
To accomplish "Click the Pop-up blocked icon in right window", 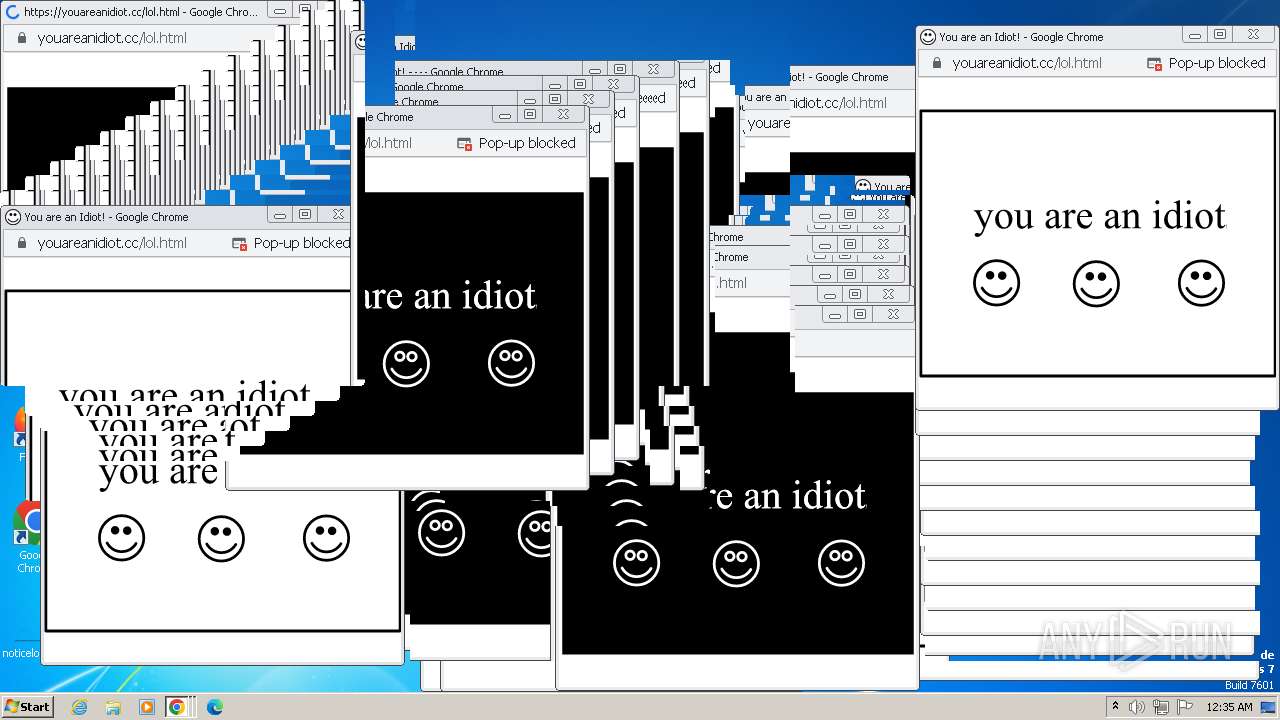I will click(x=1154, y=63).
